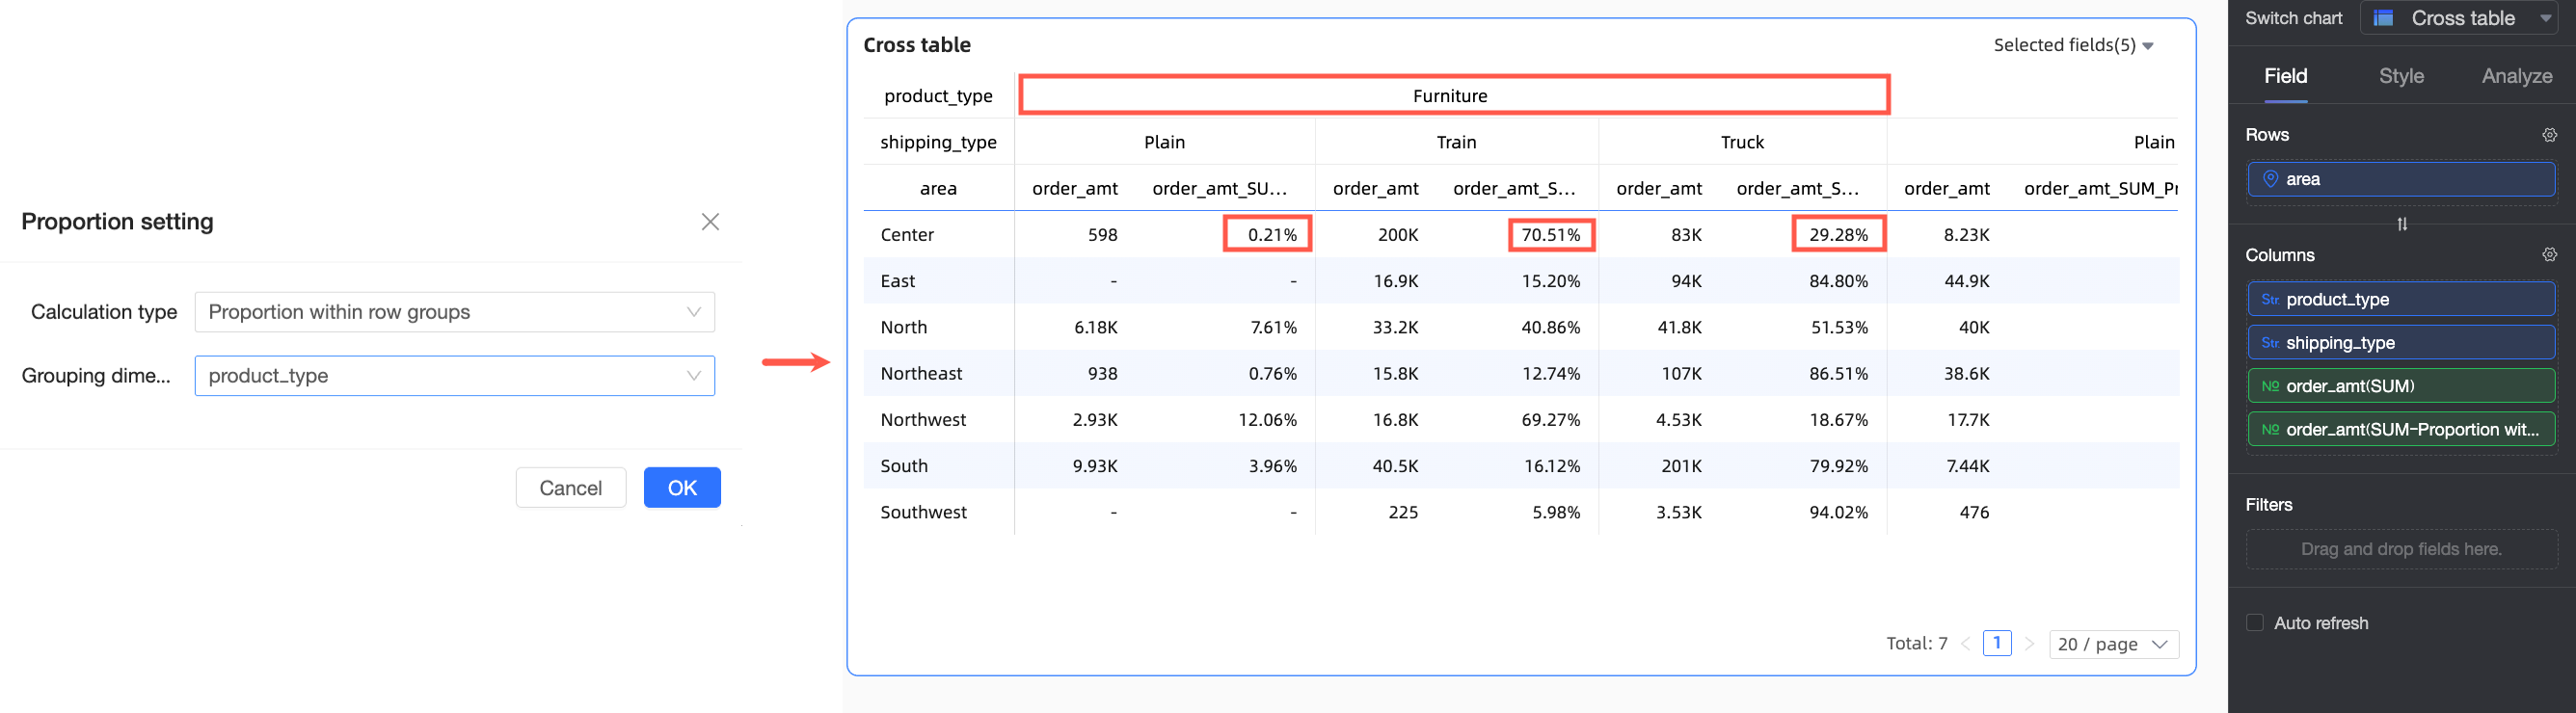Click the 69.27% cell in Northwest row
Screen dimensions: 2576x713
(1551, 420)
